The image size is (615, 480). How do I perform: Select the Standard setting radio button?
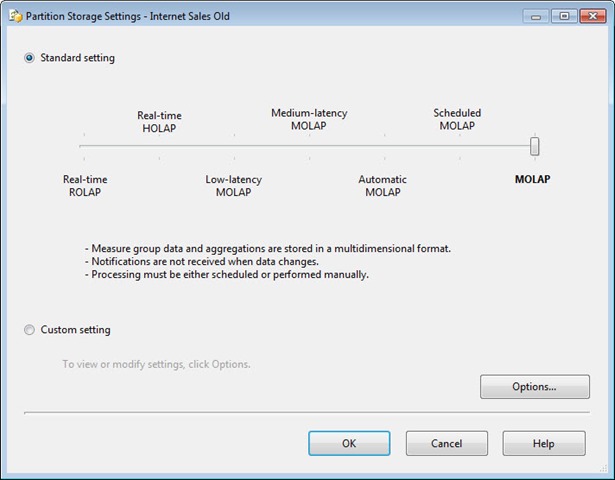click(30, 58)
